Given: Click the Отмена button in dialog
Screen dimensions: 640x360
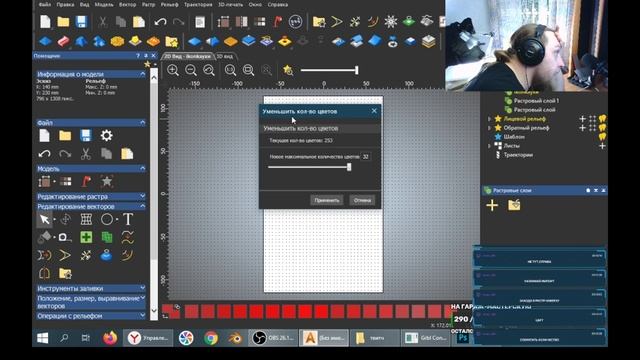Looking at the screenshot, I should (x=362, y=200).
